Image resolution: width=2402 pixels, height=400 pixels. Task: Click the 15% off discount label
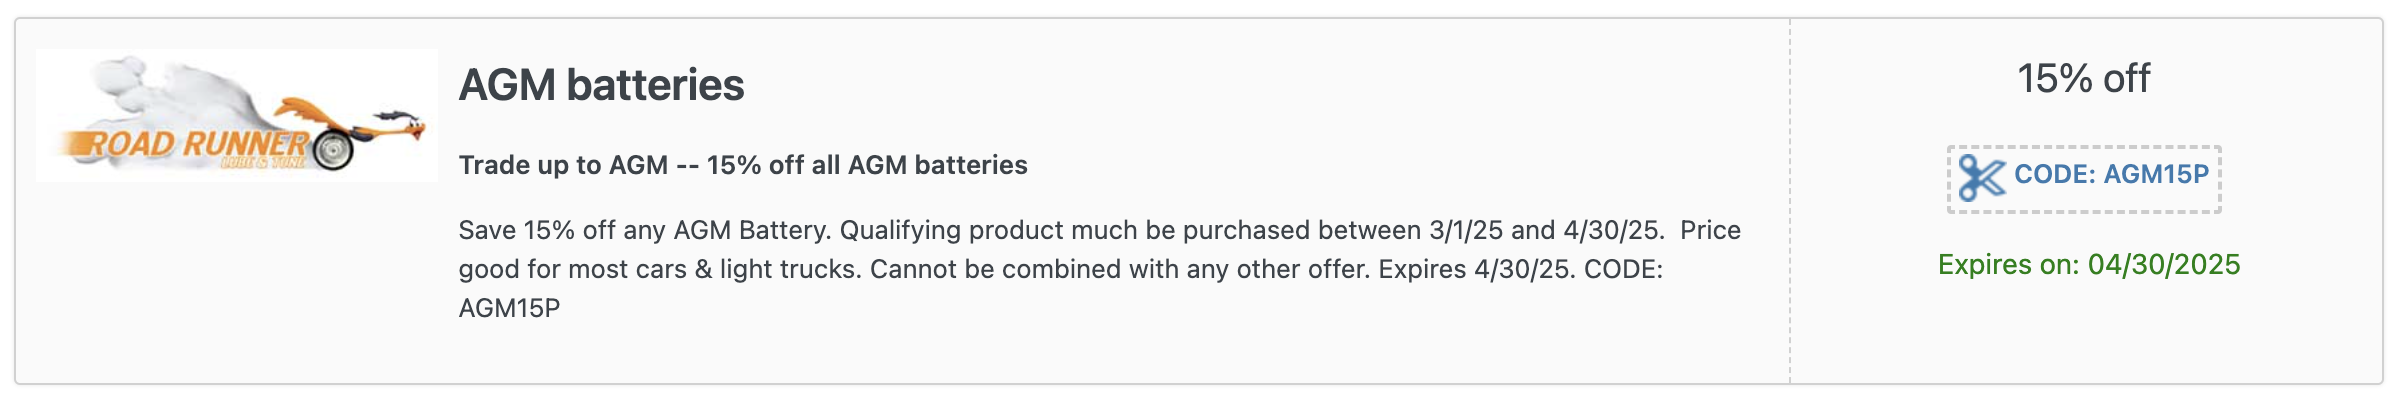click(2083, 78)
